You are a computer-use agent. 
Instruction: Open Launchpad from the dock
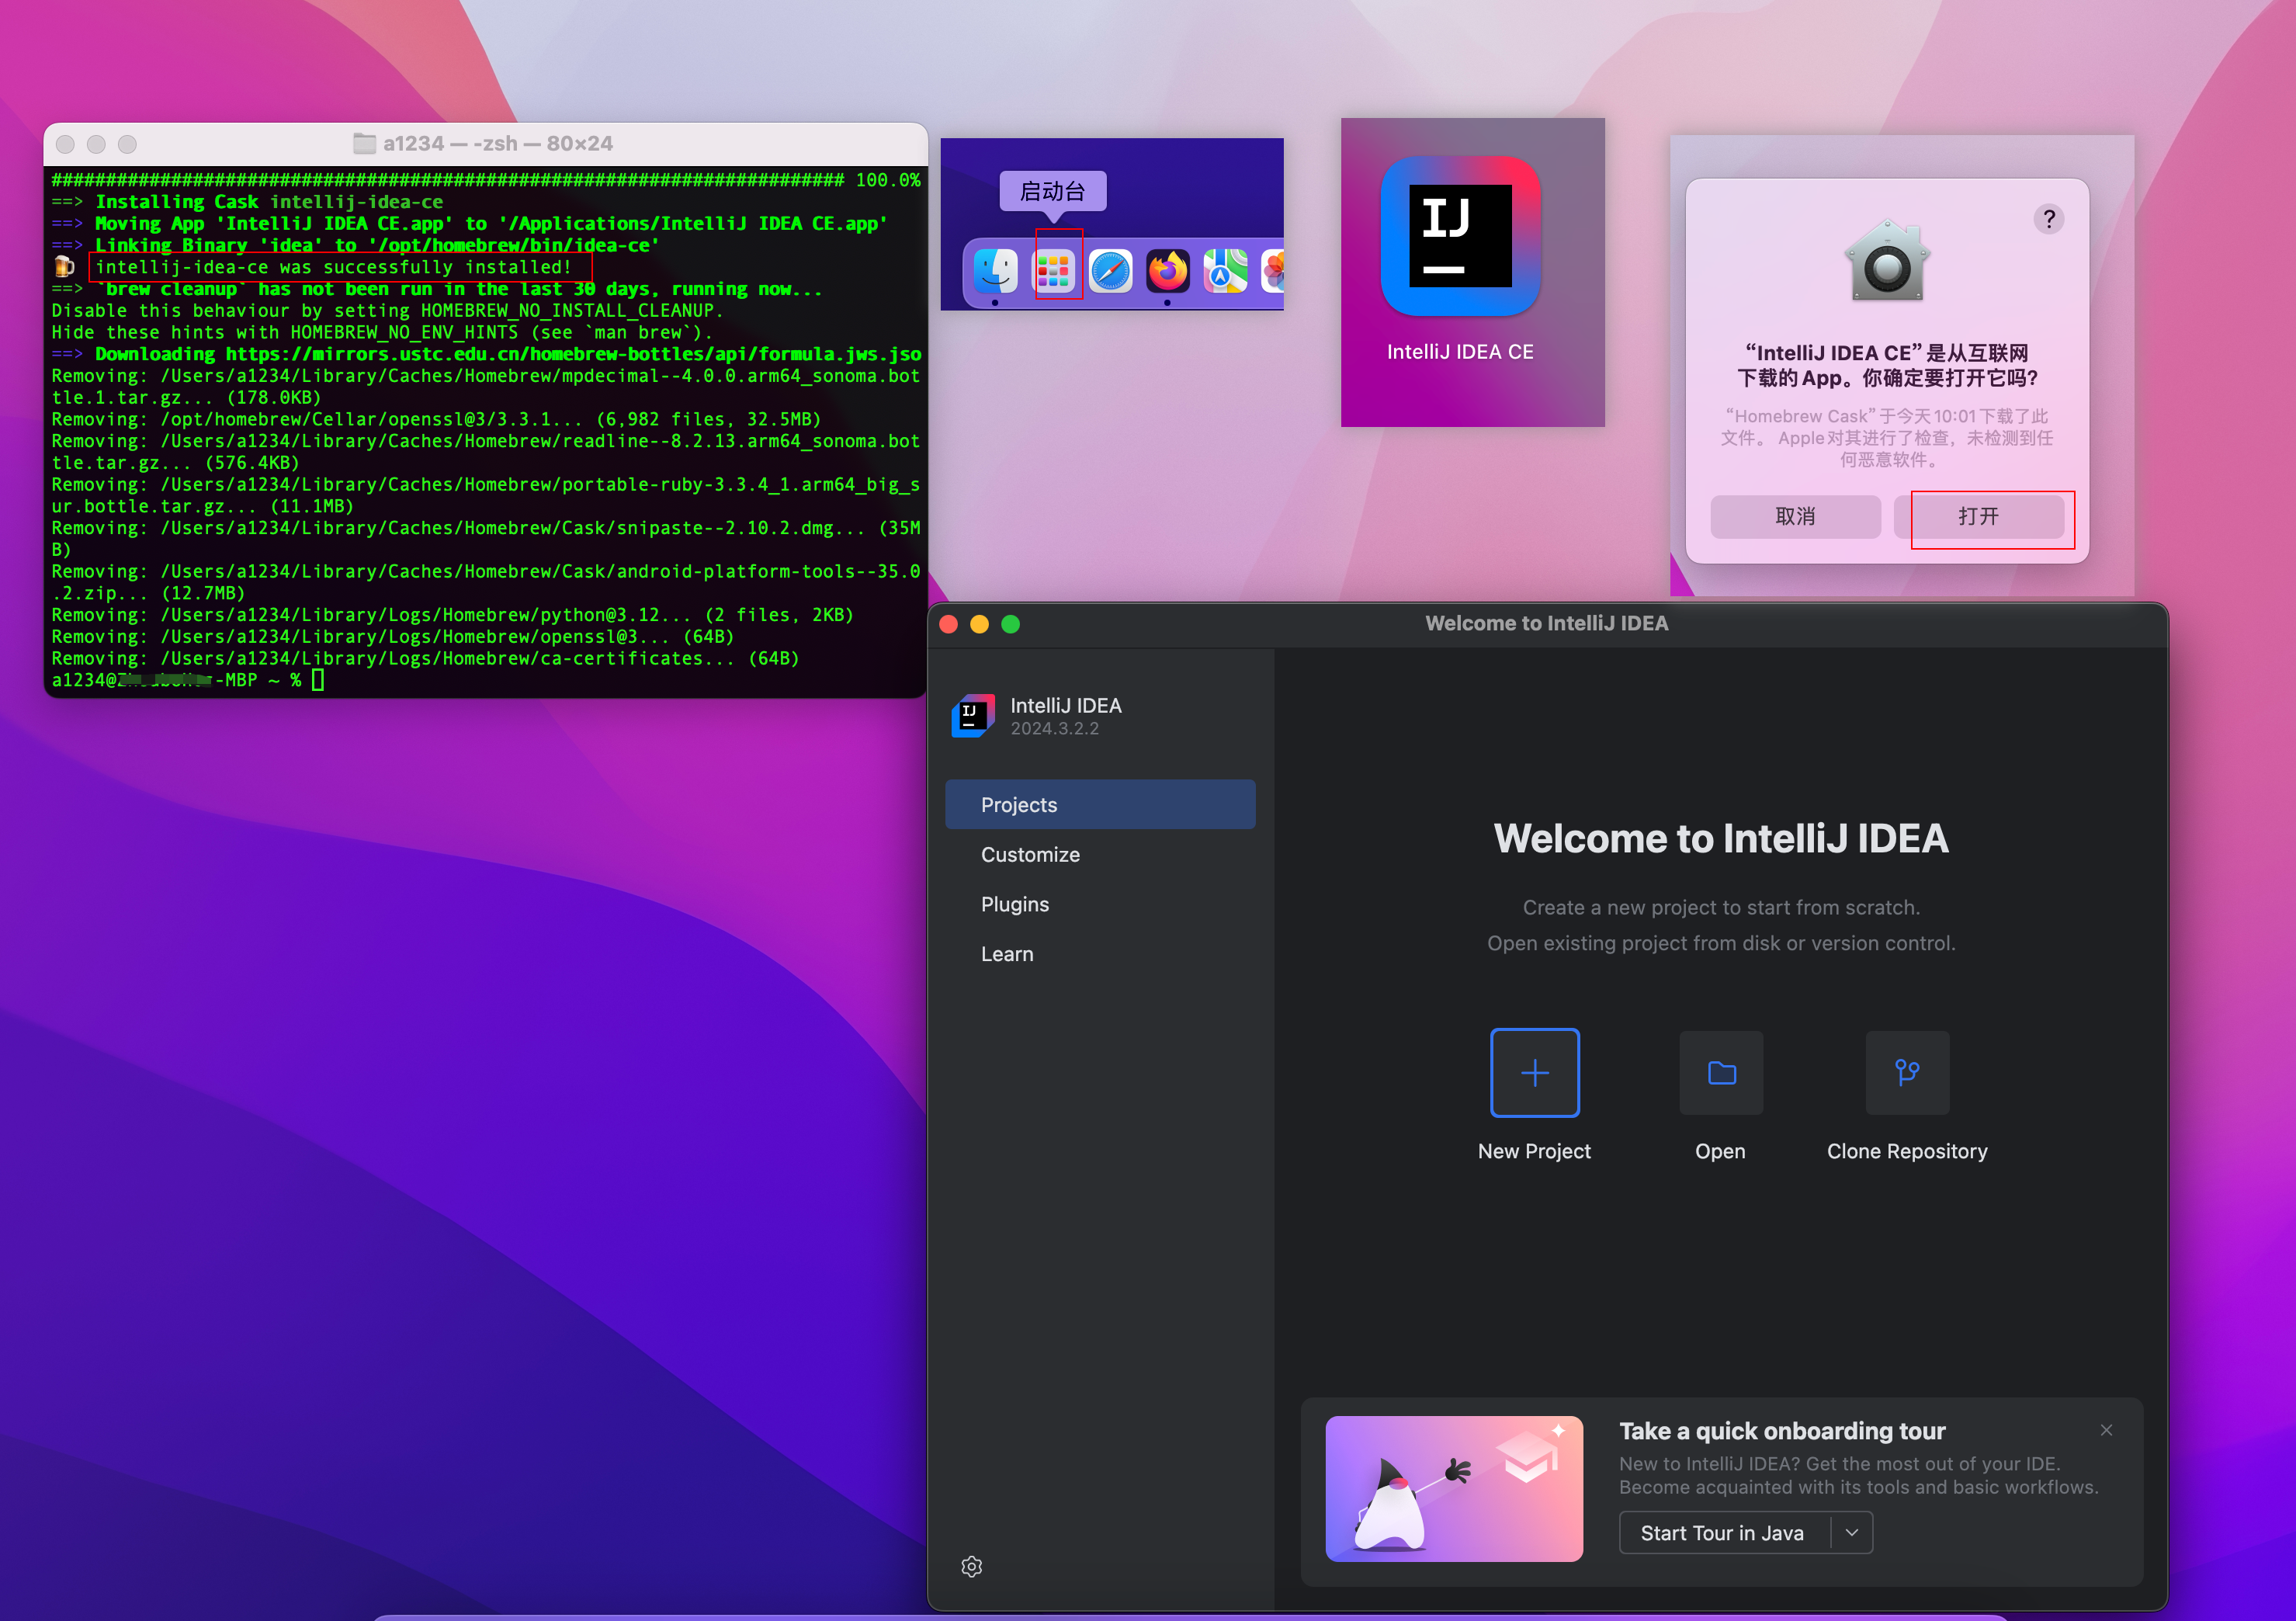coord(1055,270)
